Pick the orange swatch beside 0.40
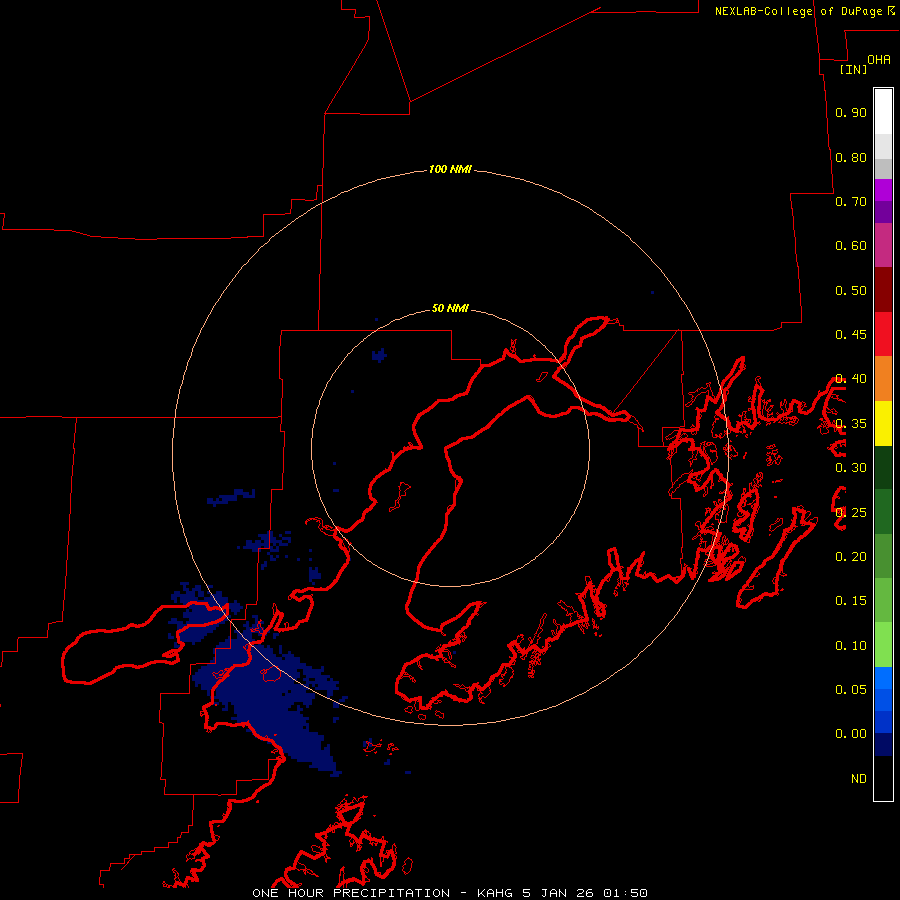 883,378
